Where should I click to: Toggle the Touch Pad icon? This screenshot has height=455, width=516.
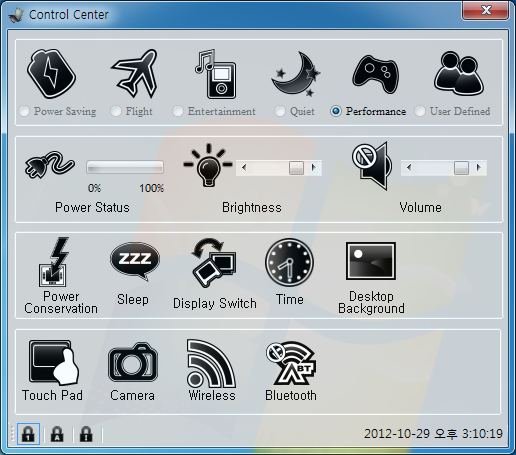[54, 362]
